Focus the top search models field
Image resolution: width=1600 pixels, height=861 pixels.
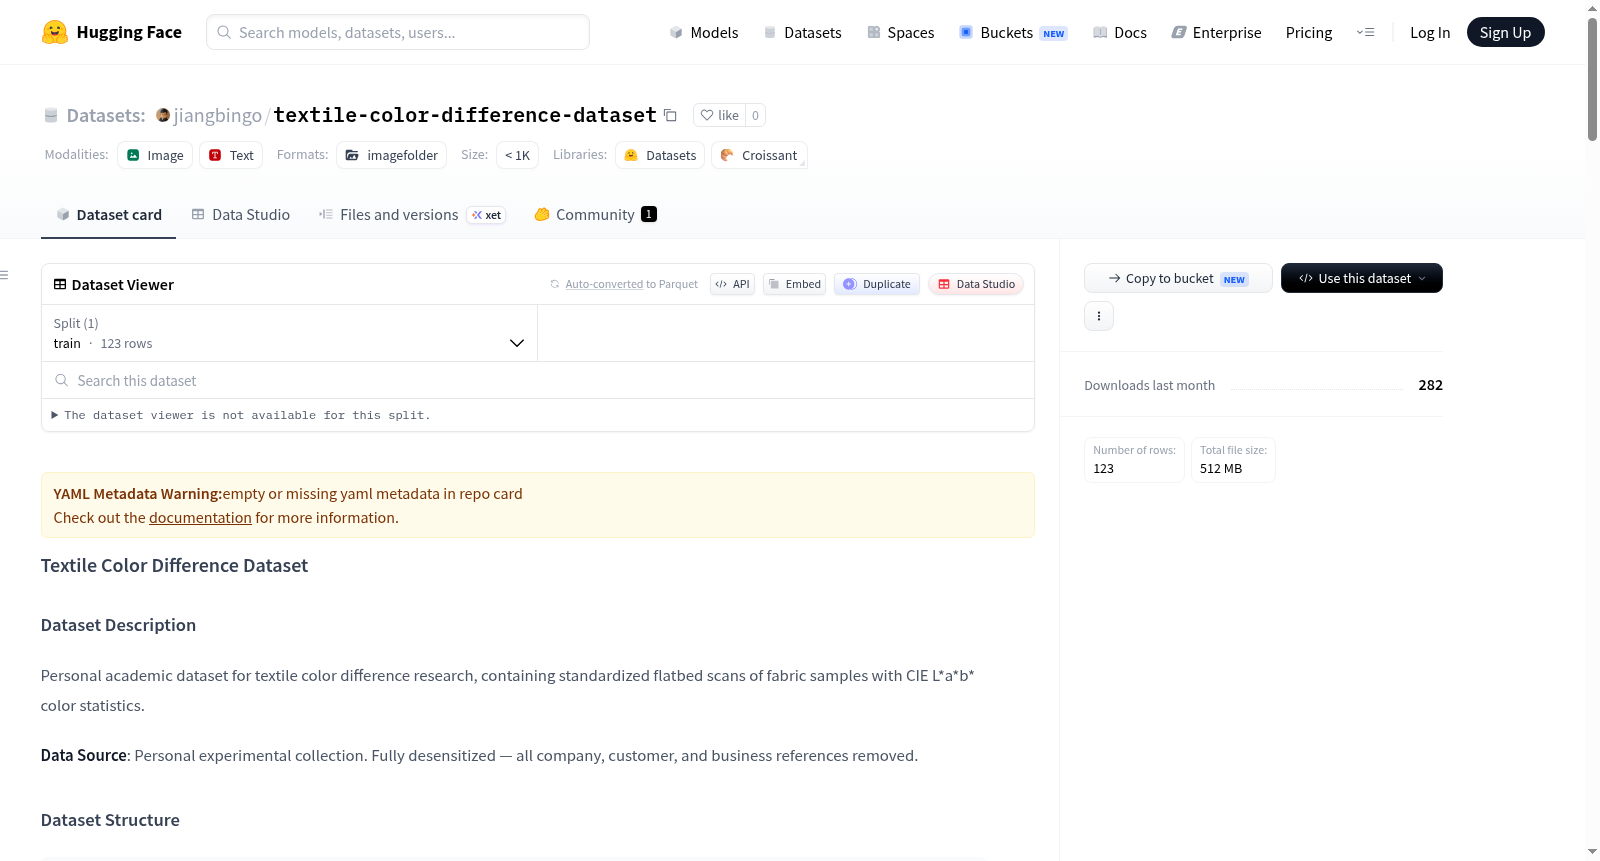pos(398,32)
